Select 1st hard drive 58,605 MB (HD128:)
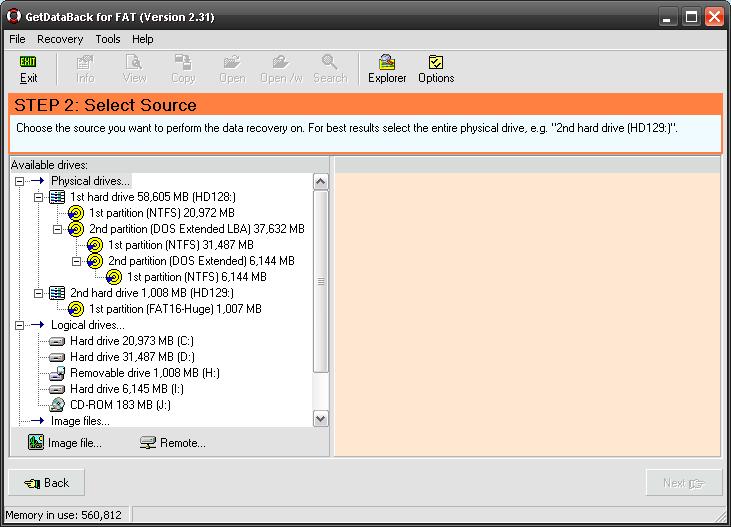Image resolution: width=731 pixels, height=527 pixels. coord(153,197)
